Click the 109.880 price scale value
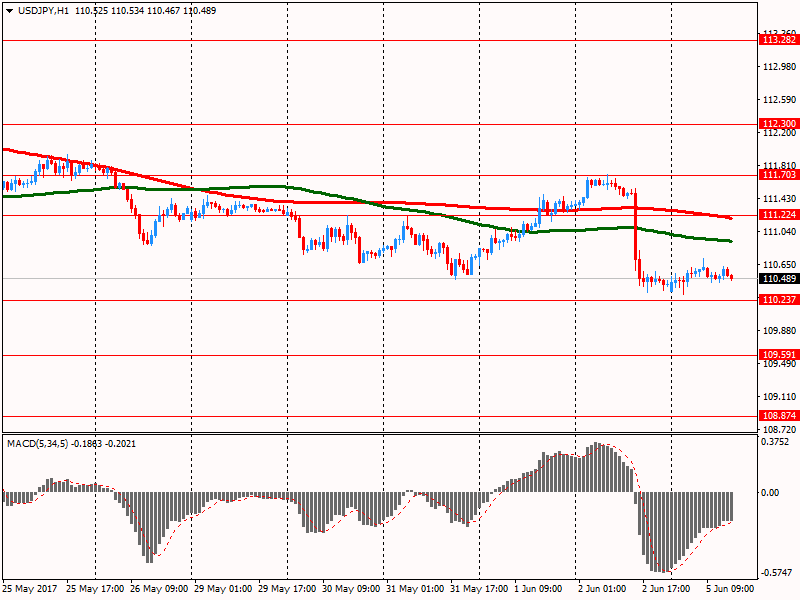Viewport: 800px width, 600px height. [x=779, y=331]
